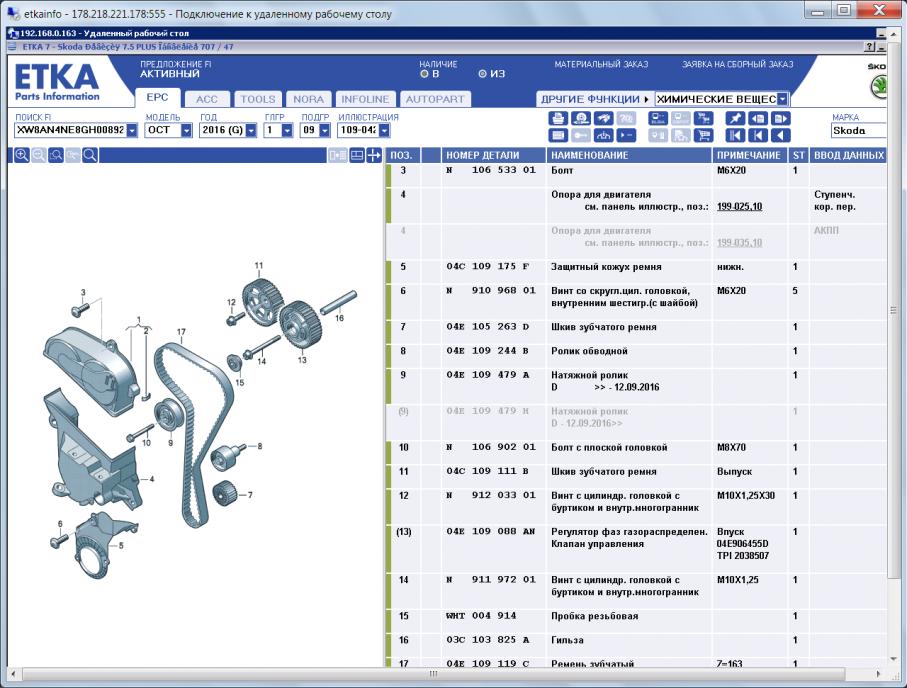Switch to the NORA tab

pos(308,100)
